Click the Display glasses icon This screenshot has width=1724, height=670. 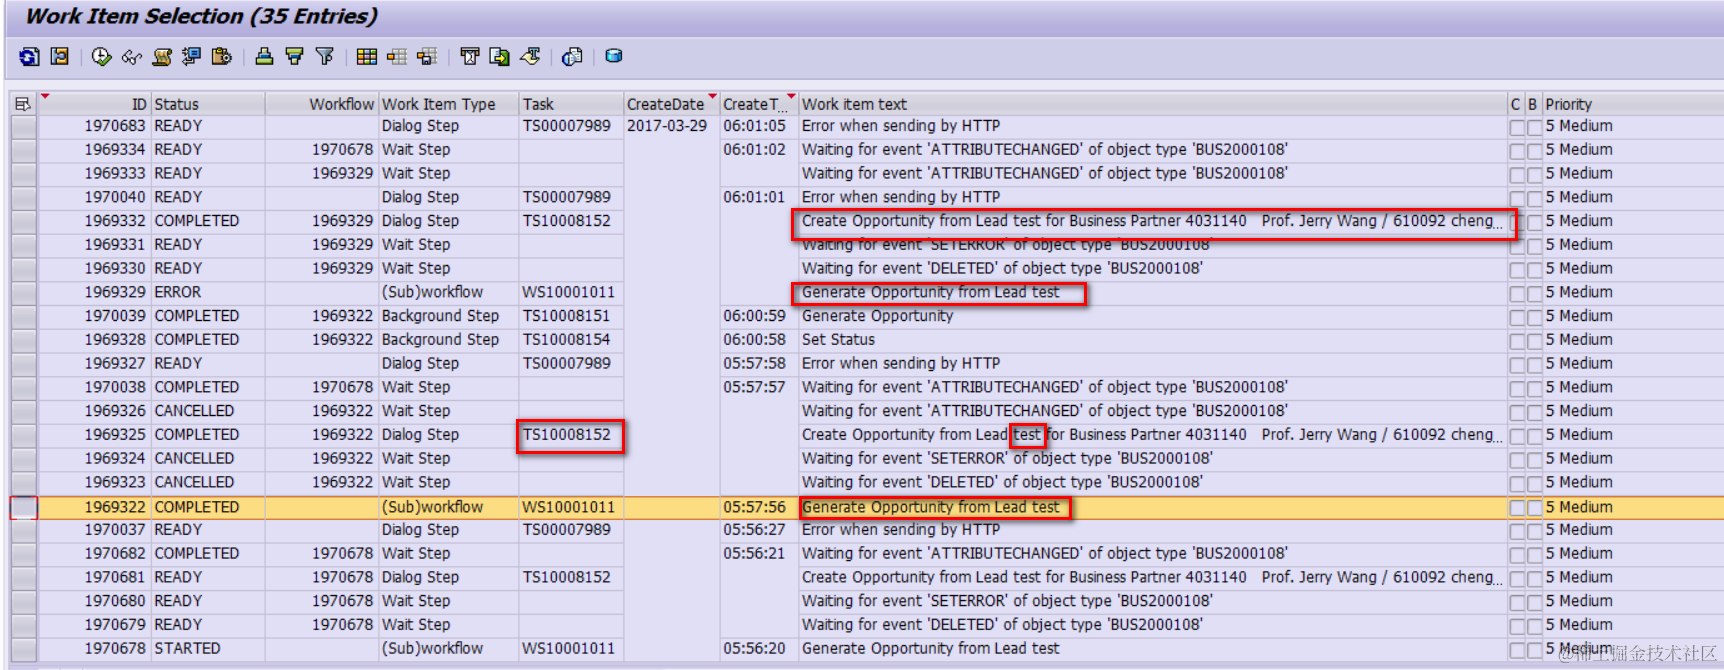[x=131, y=57]
